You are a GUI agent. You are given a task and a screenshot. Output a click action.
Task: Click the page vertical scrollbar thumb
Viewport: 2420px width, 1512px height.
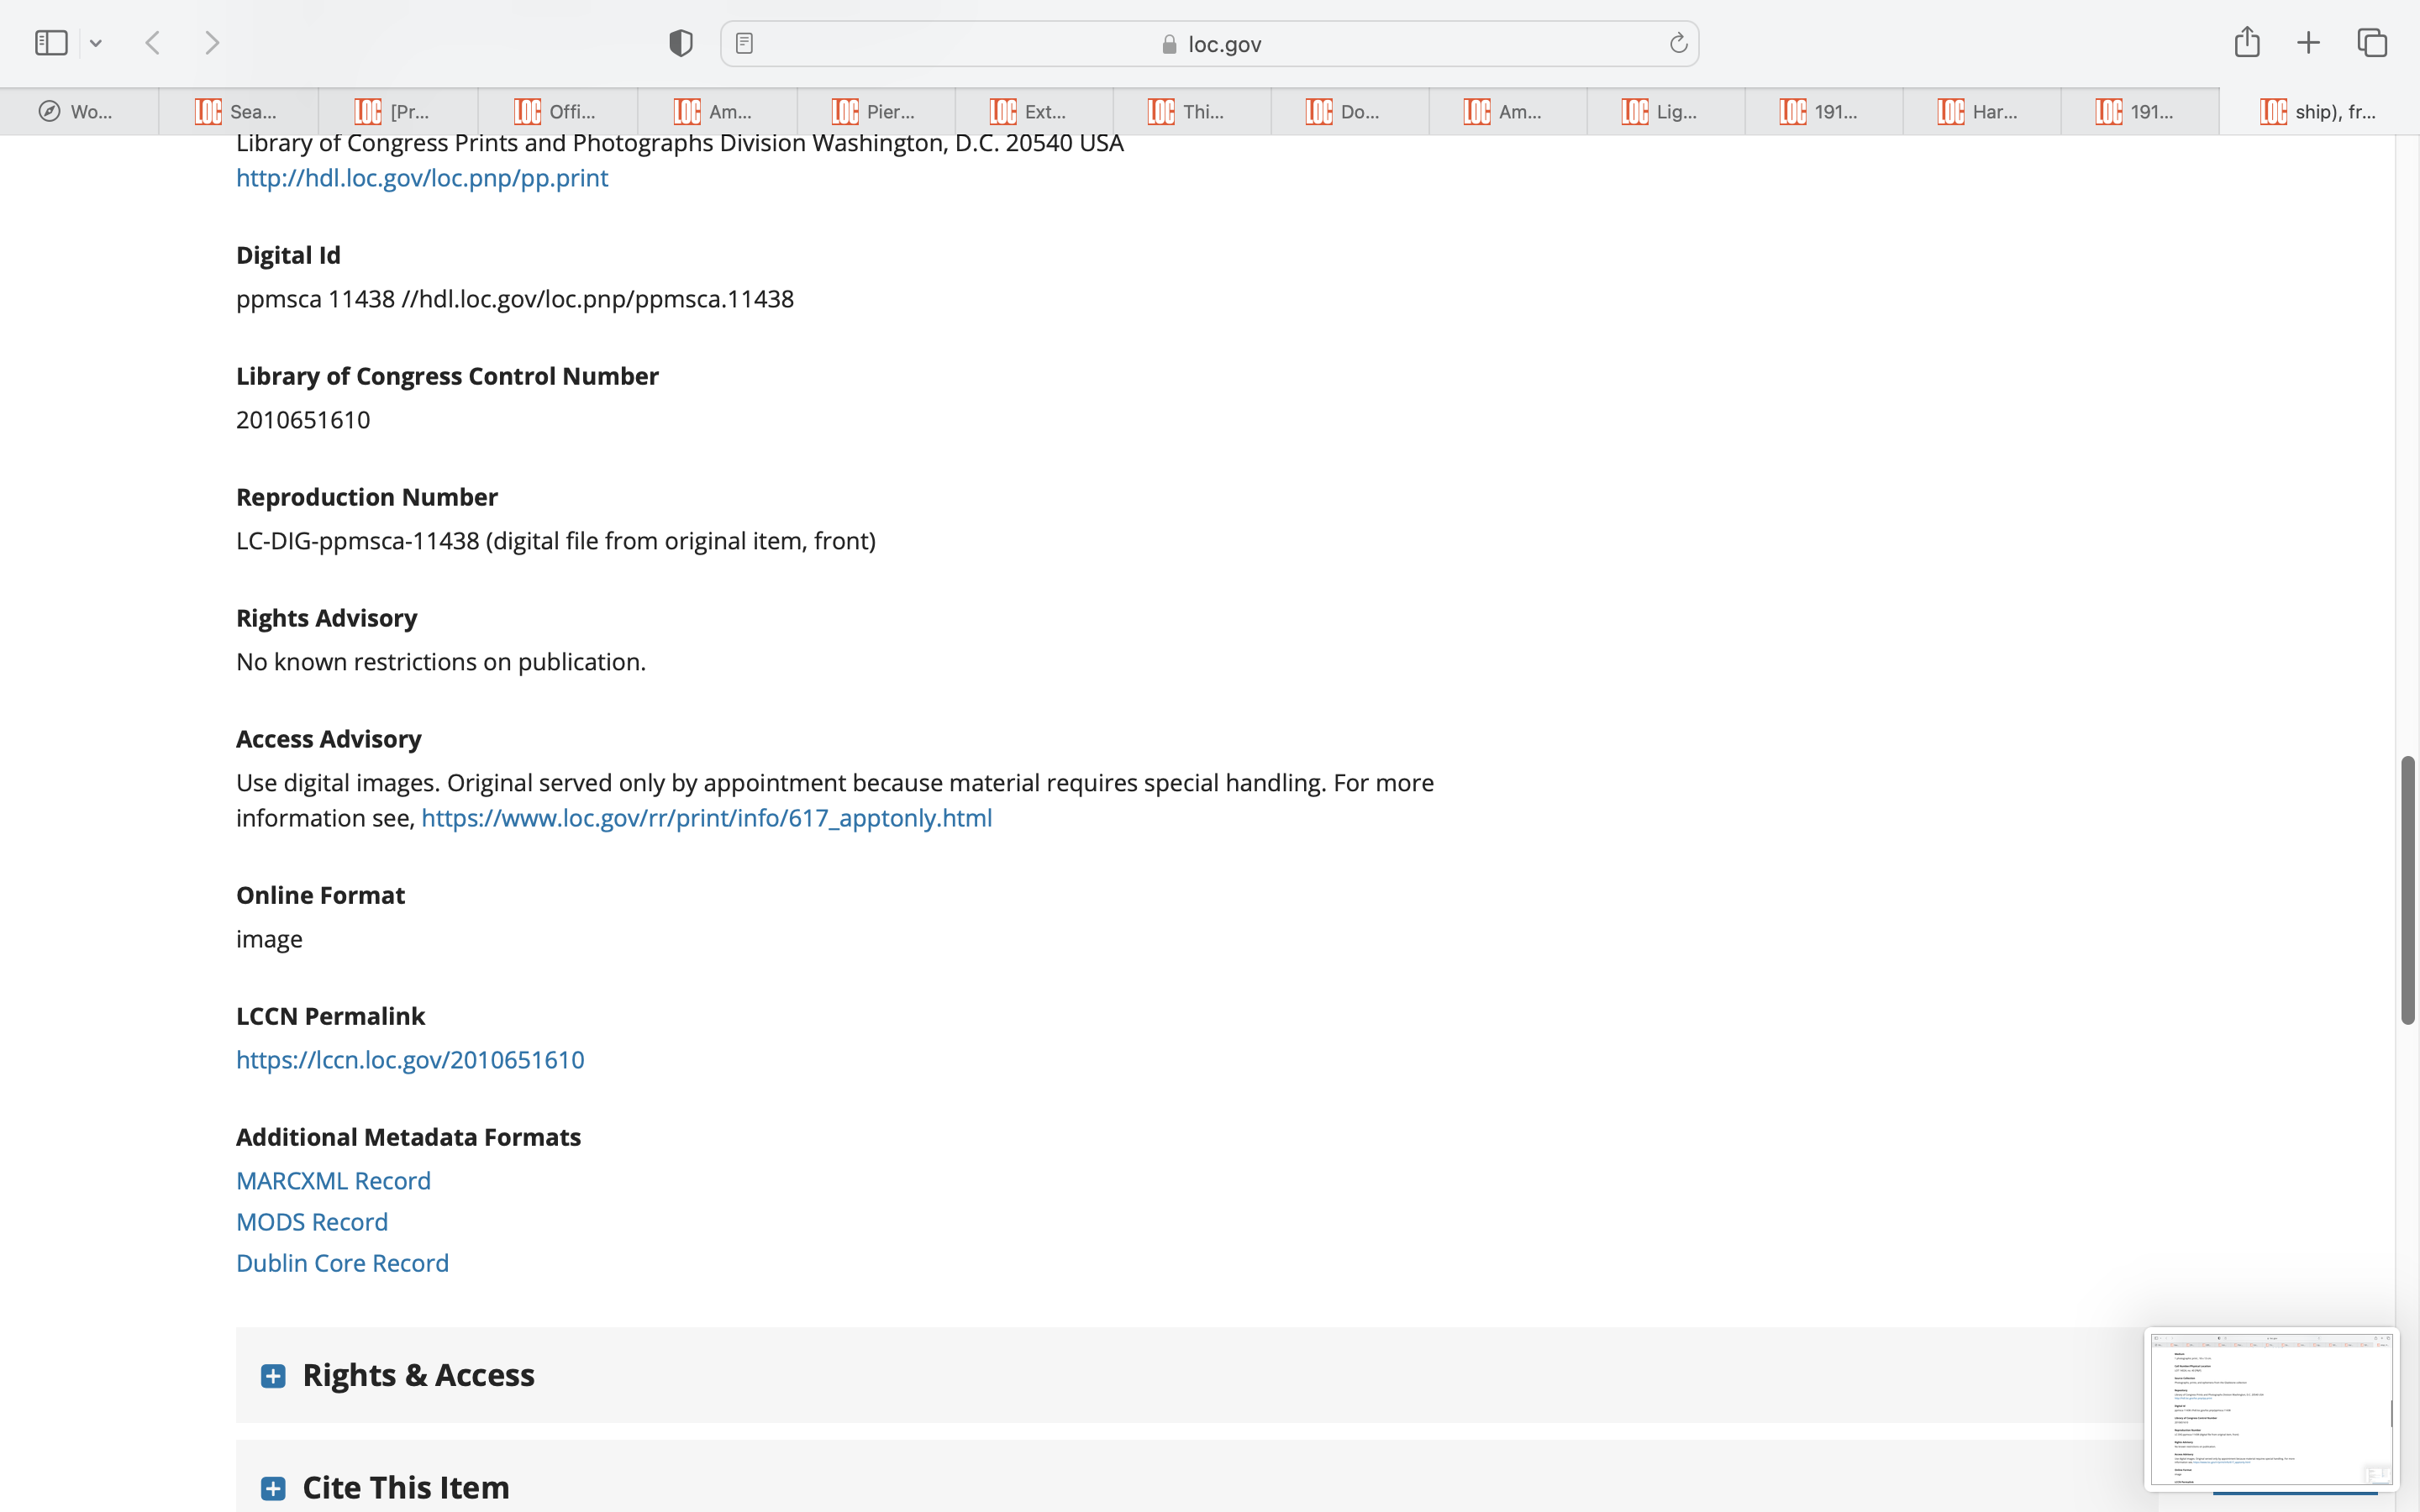tap(2408, 890)
